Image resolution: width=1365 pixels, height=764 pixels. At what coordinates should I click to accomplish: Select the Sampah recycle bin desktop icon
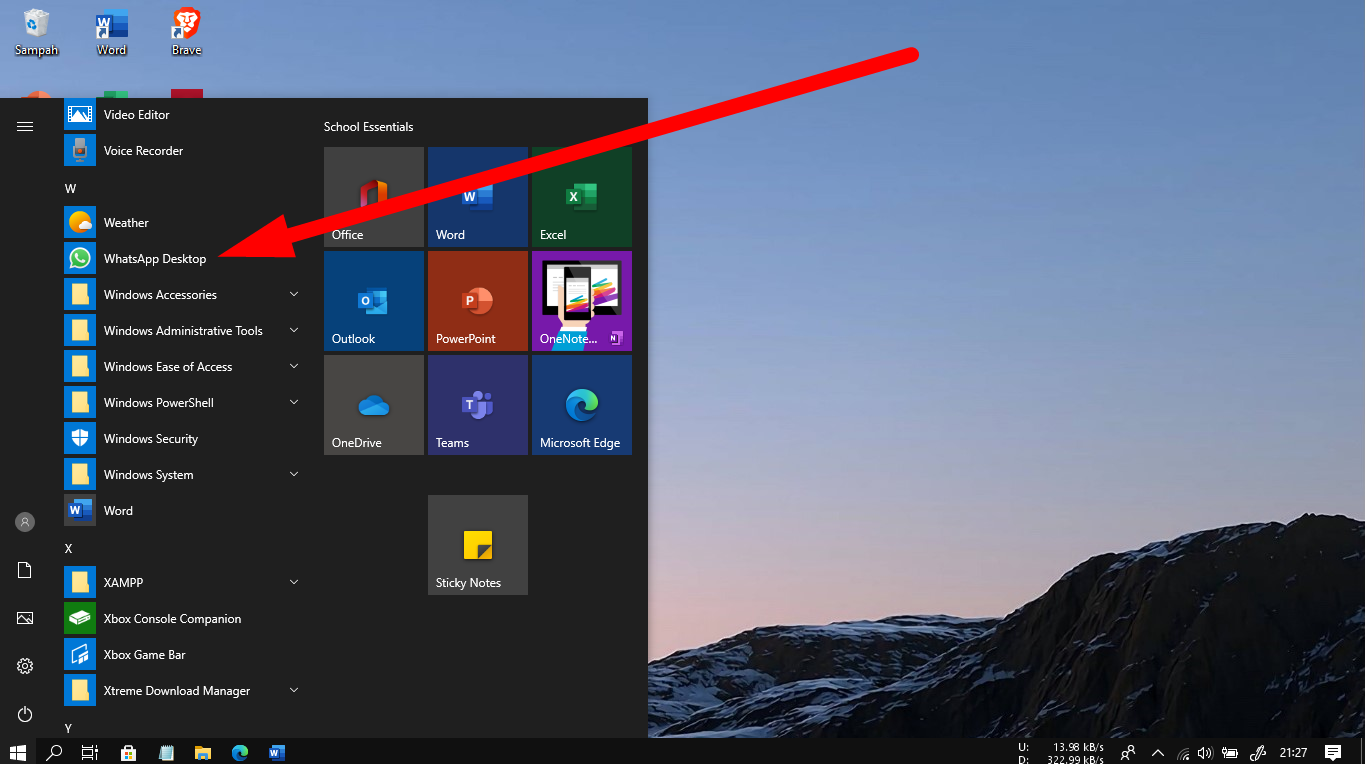point(37,32)
